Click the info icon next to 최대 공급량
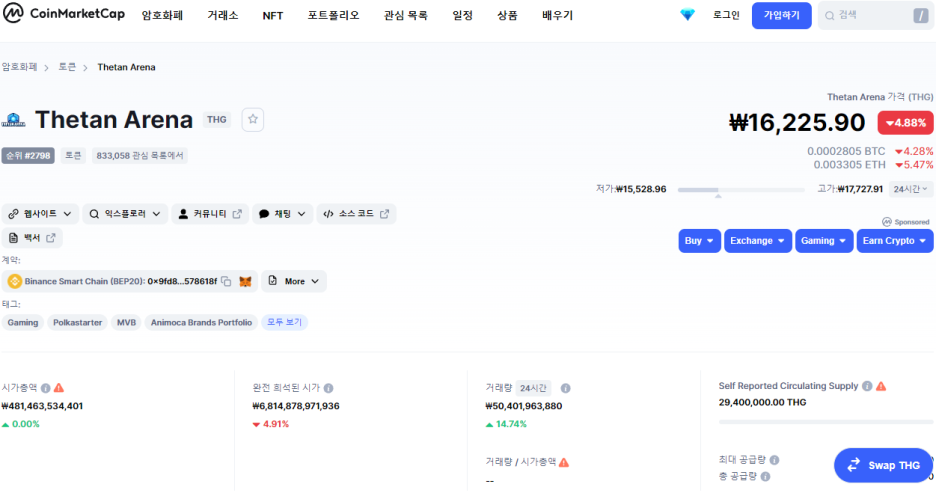 click(774, 460)
